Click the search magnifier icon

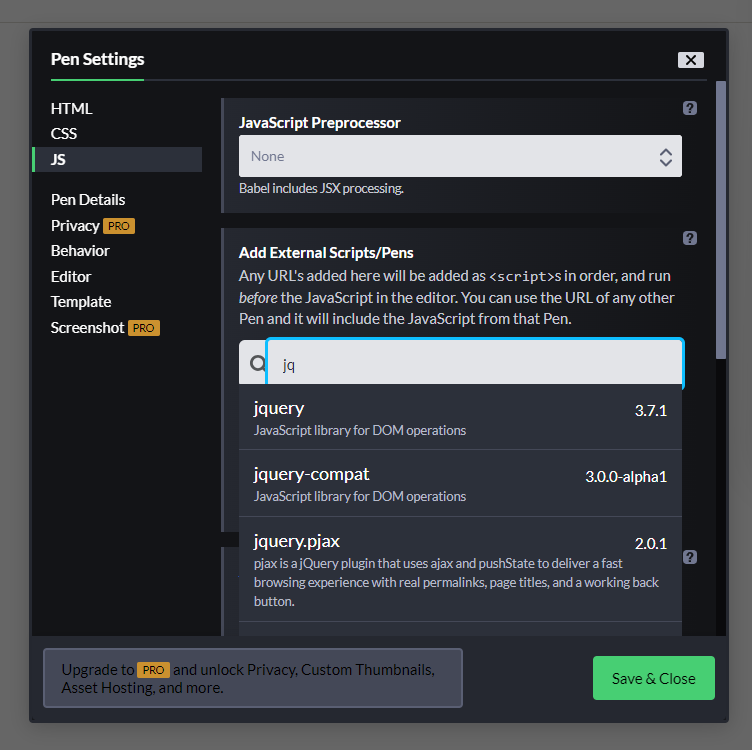258,363
